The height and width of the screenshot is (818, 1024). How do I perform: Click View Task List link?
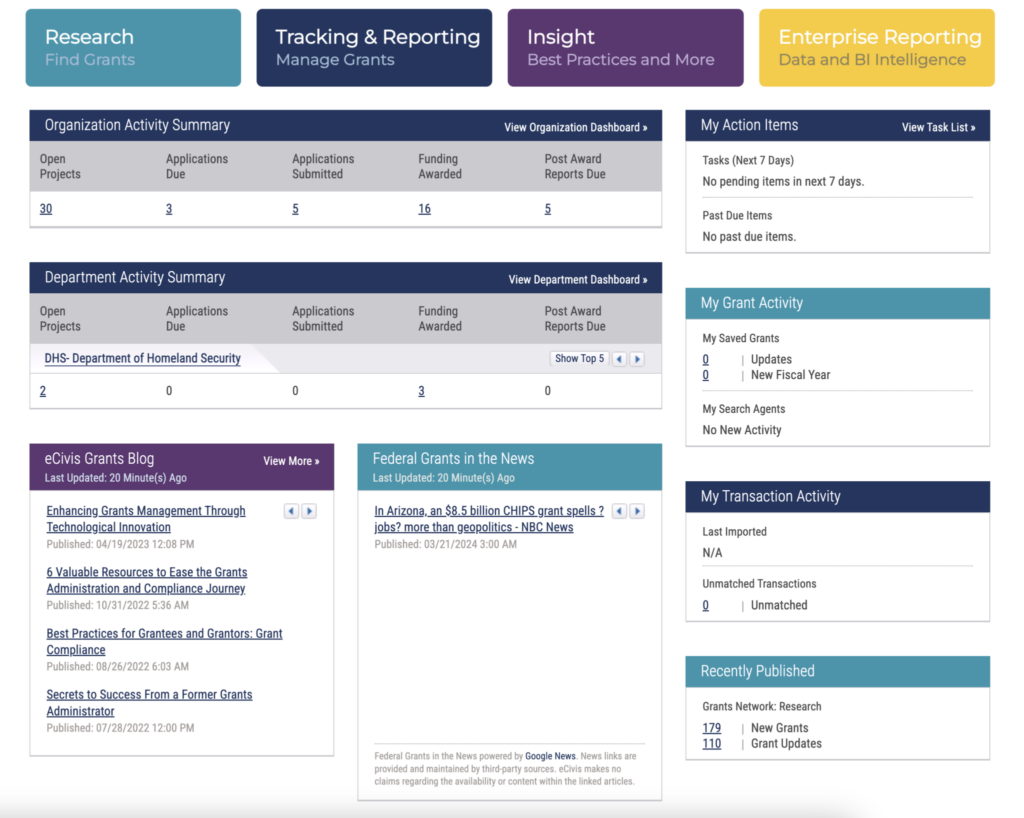(938, 127)
